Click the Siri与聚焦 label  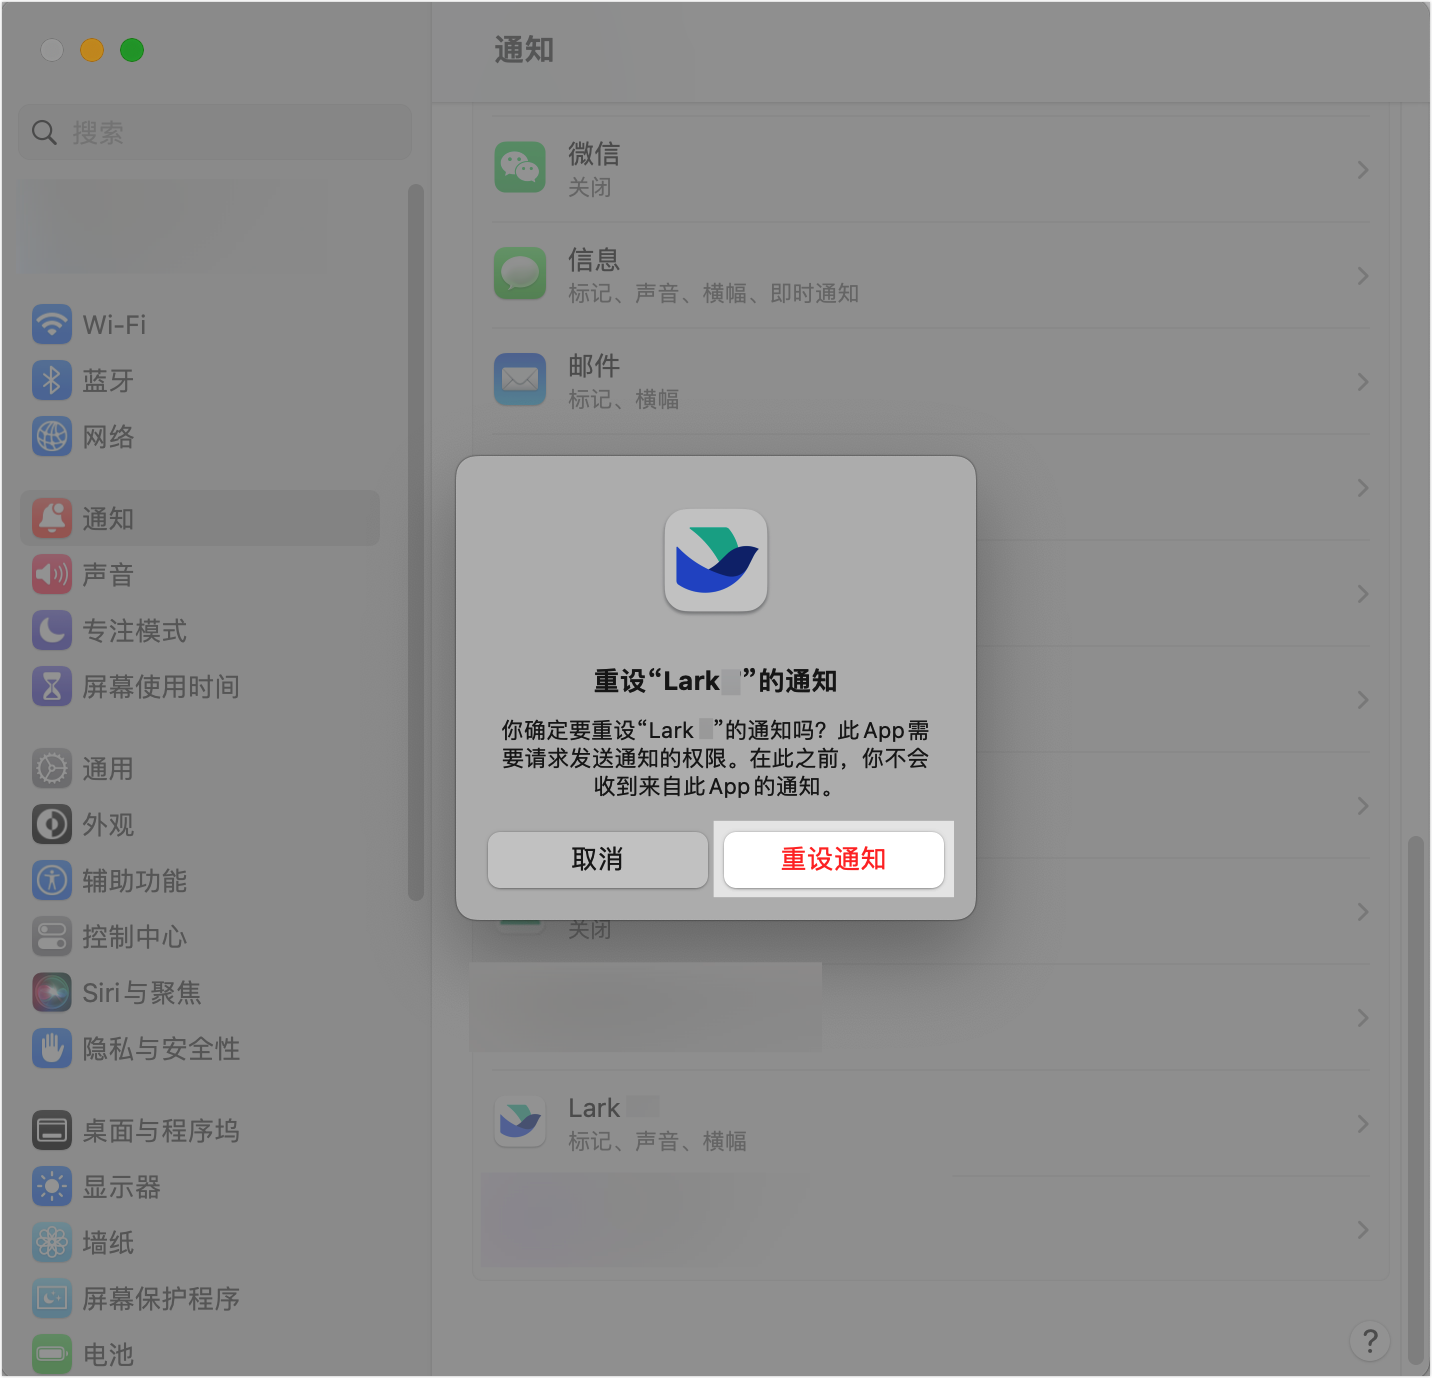(x=142, y=993)
